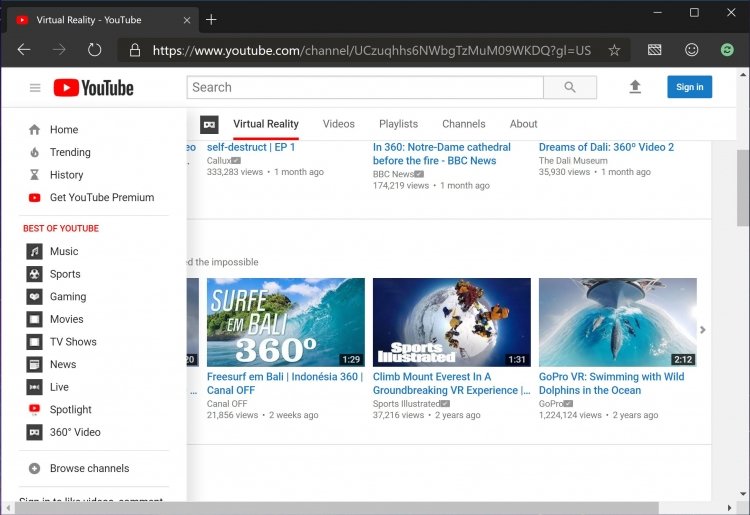Reload the page with refresh button
750x515 pixels.
(95, 49)
